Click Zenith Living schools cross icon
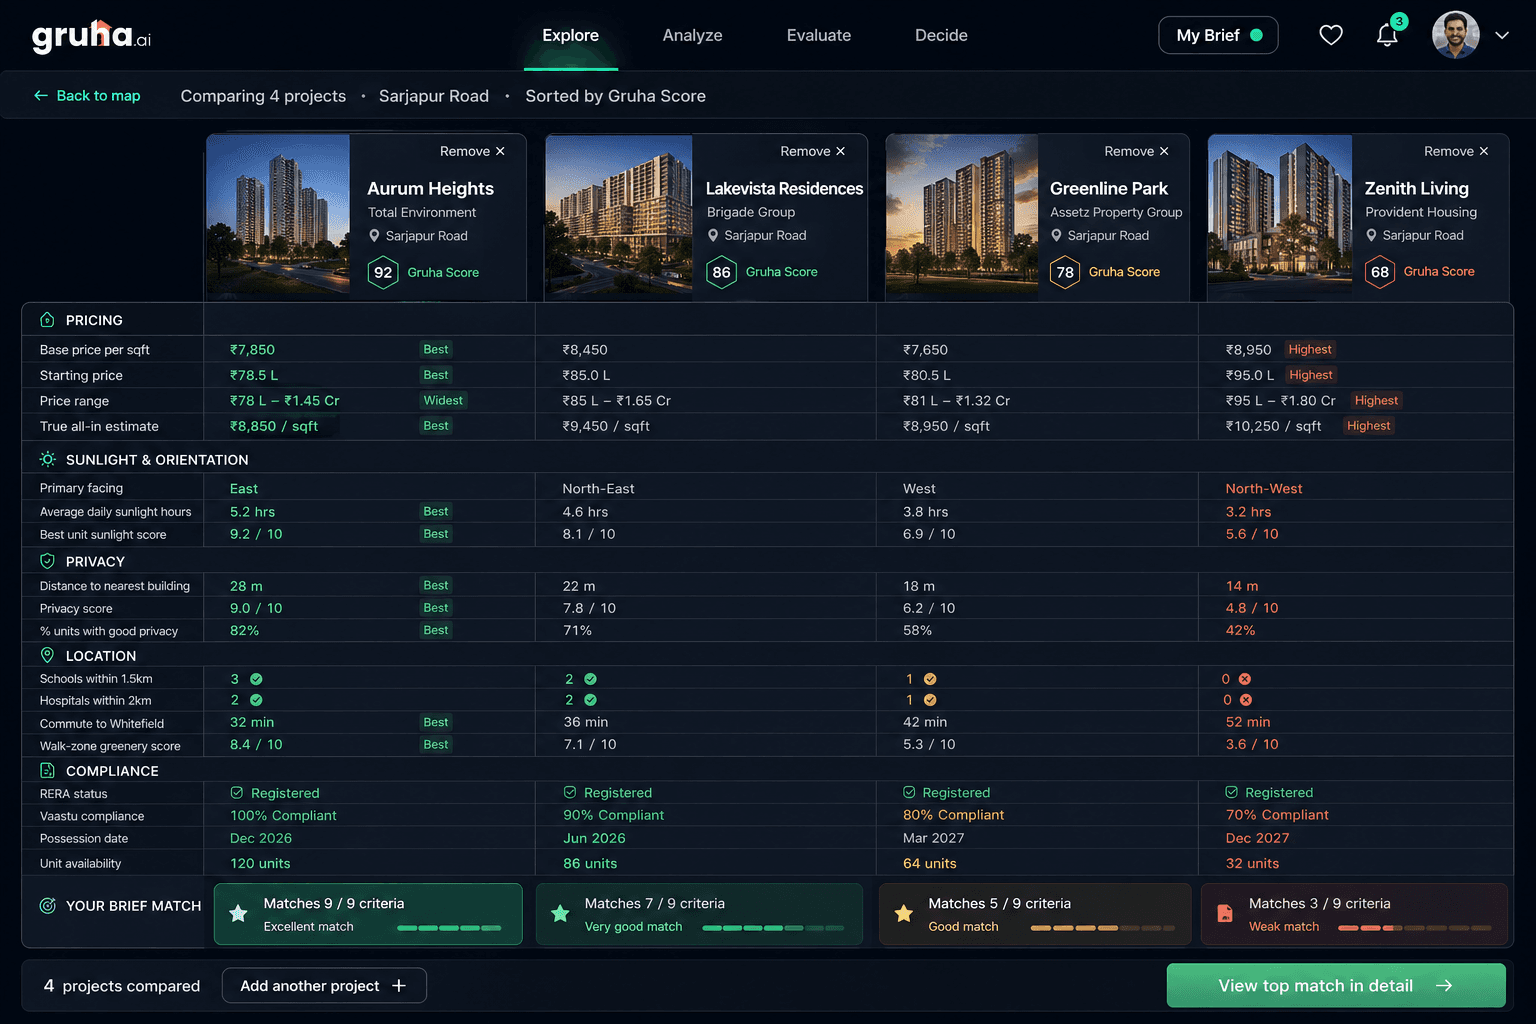The image size is (1536, 1024). point(1245,679)
